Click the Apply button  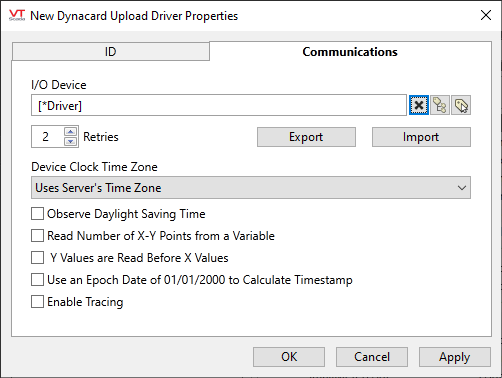click(454, 357)
